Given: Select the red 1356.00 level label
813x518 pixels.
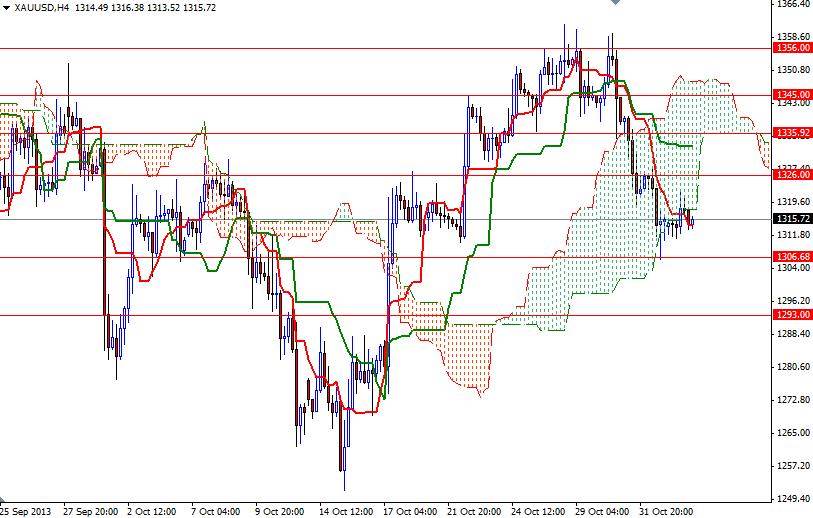Looking at the screenshot, I should 793,48.
